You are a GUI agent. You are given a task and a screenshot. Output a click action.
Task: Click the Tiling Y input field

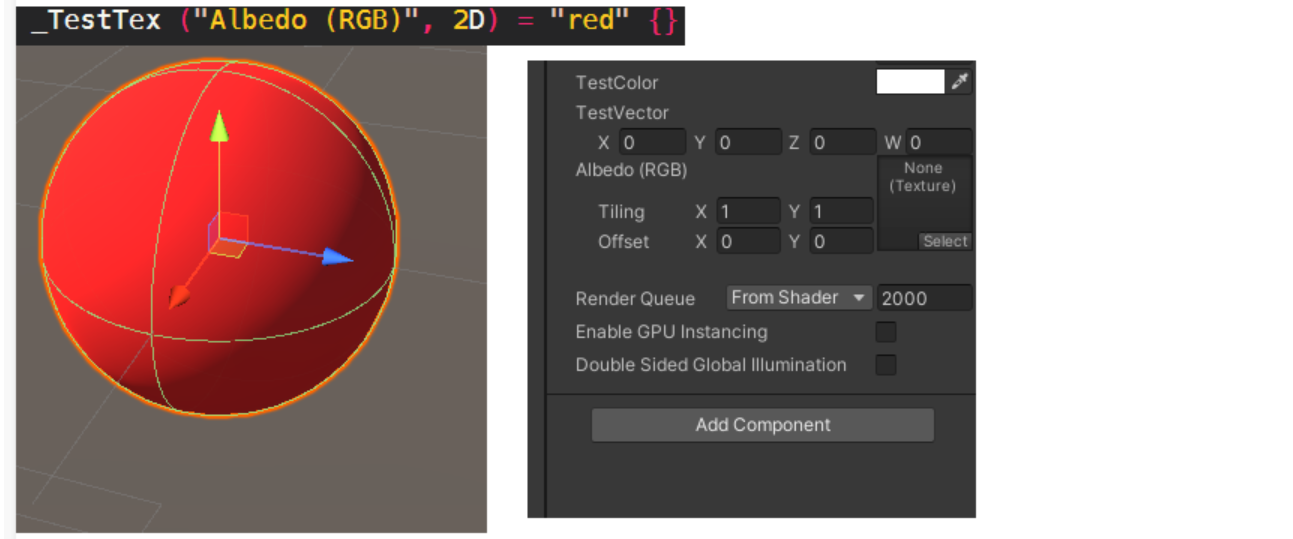842,212
